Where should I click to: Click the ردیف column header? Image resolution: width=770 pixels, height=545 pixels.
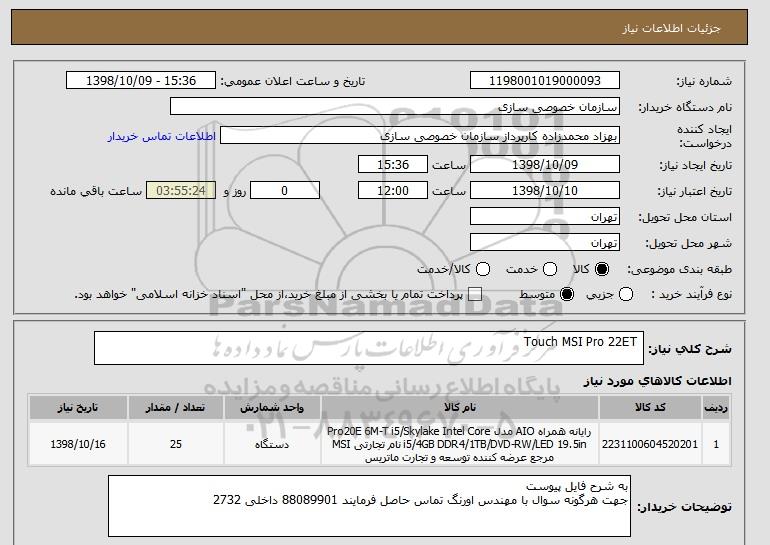pyautogui.click(x=716, y=408)
